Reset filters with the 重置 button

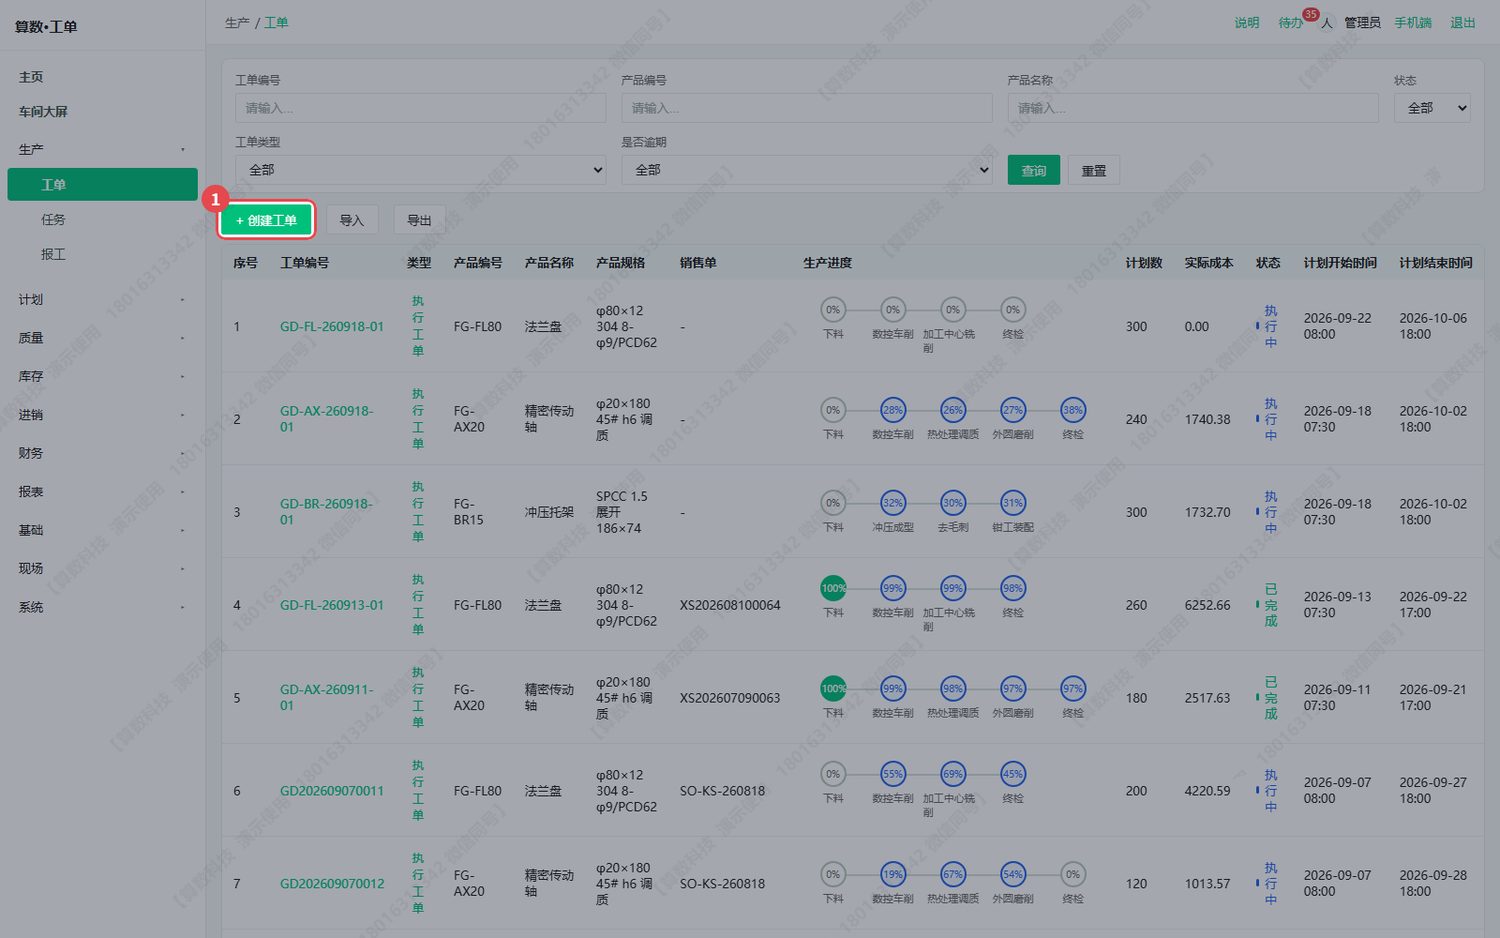pos(1094,170)
